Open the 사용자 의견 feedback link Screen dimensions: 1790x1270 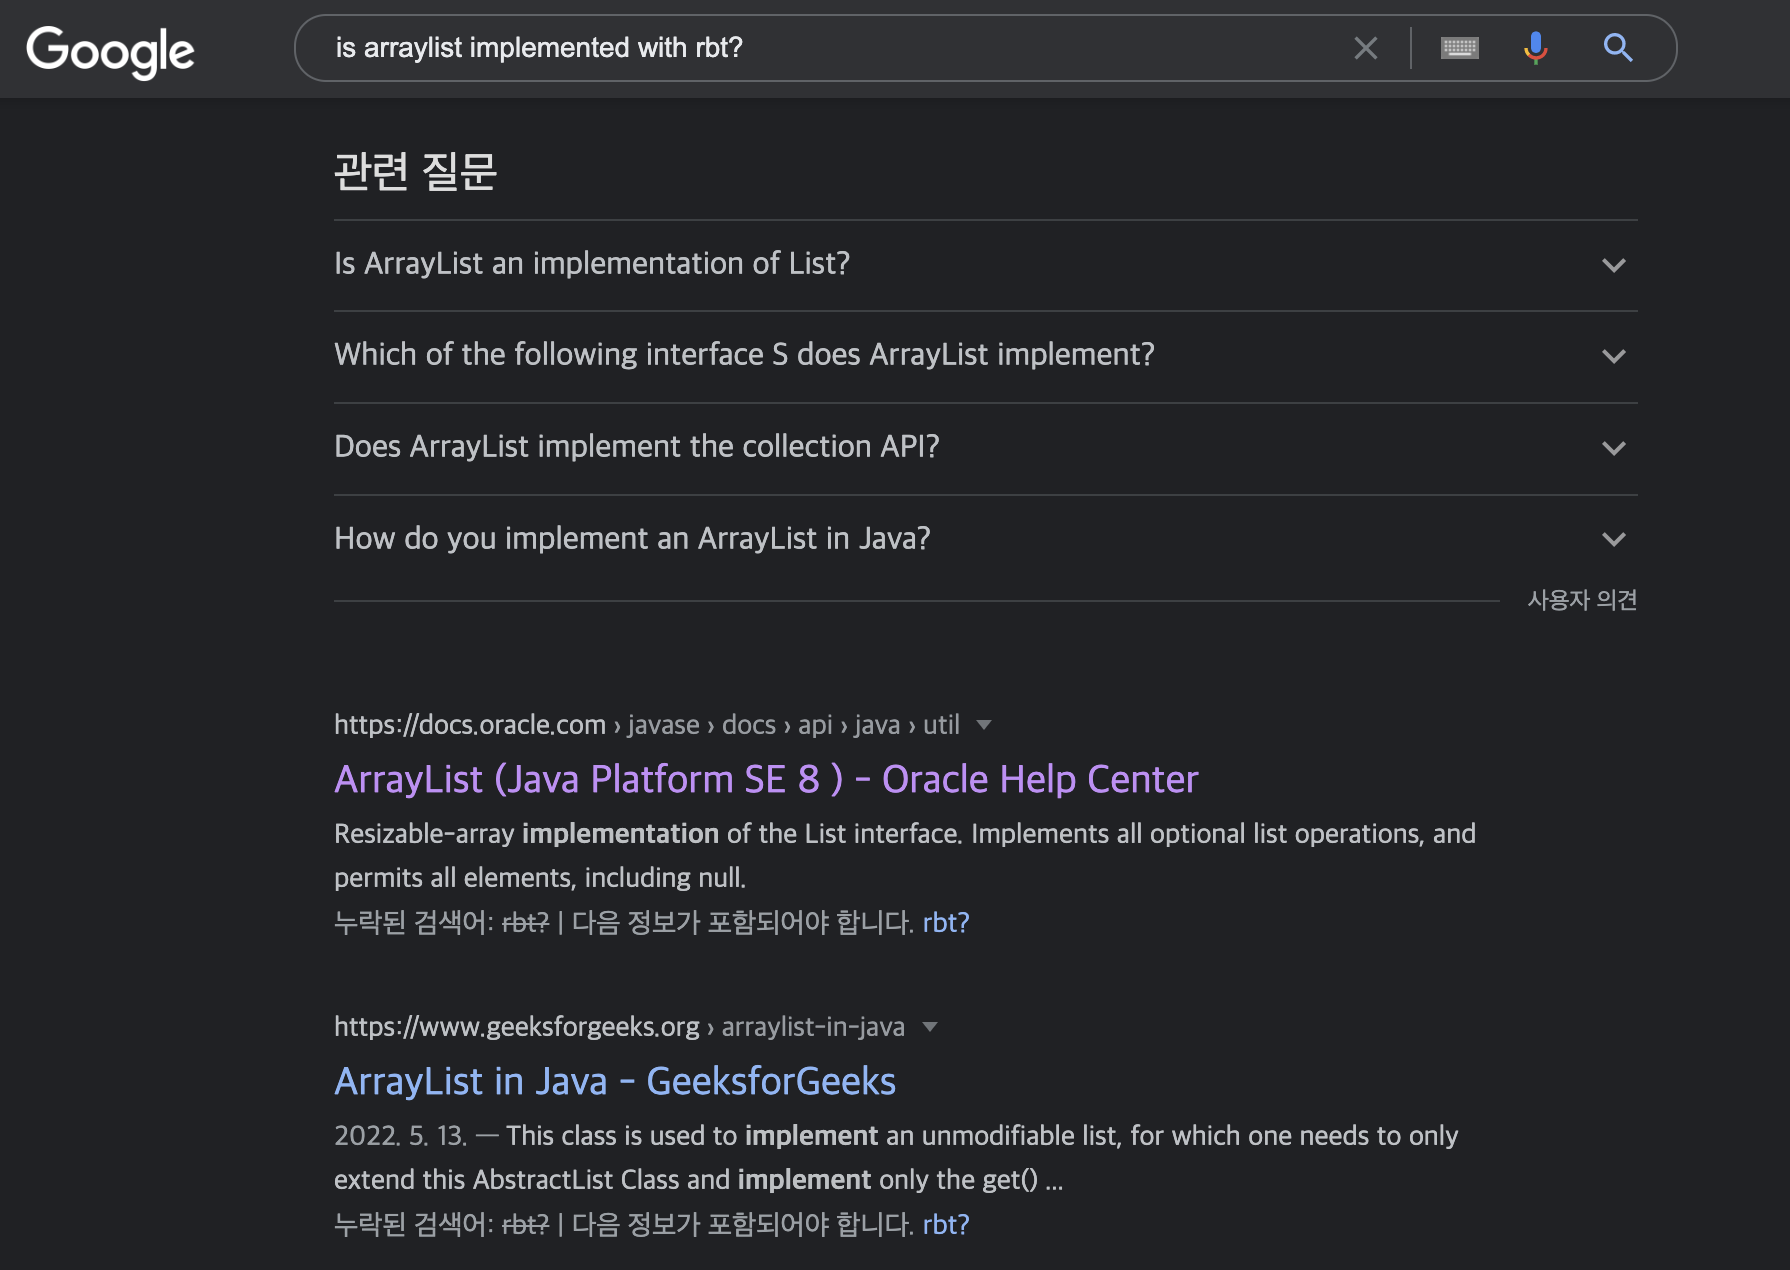[1582, 600]
